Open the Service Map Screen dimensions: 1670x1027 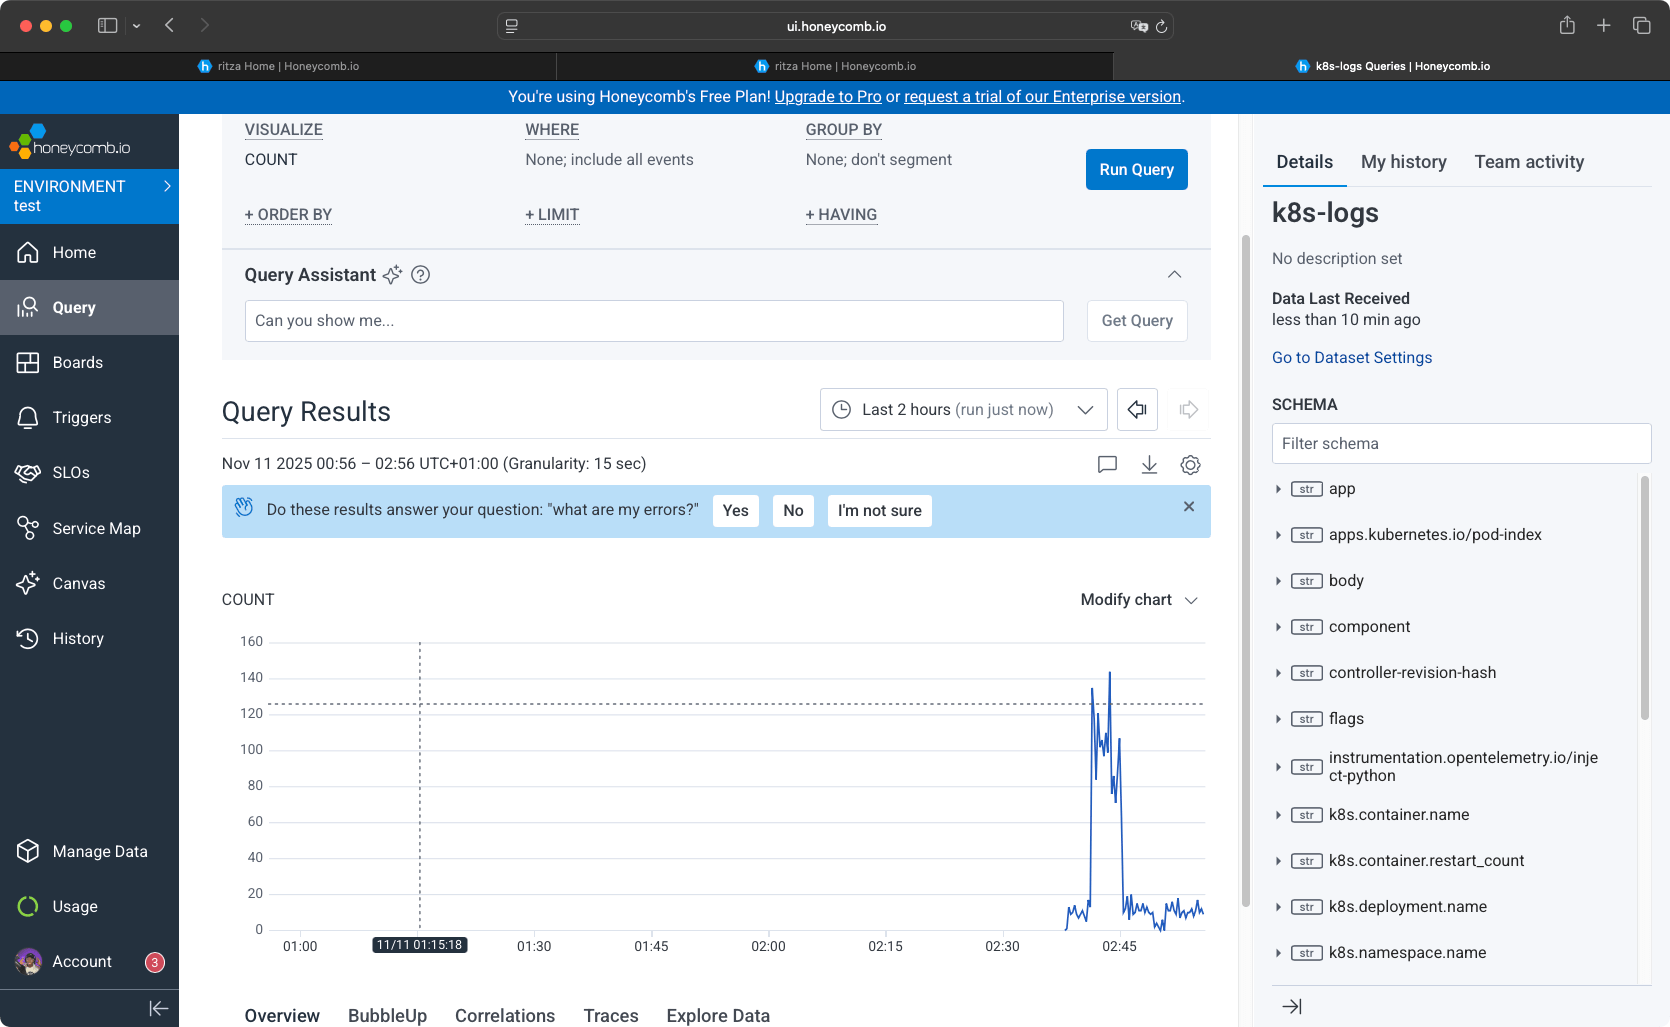[96, 528]
